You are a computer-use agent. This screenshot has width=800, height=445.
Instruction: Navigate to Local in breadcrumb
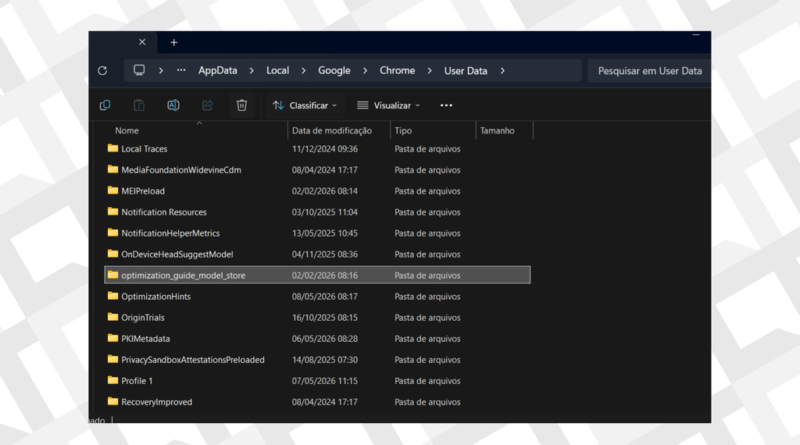pos(278,70)
